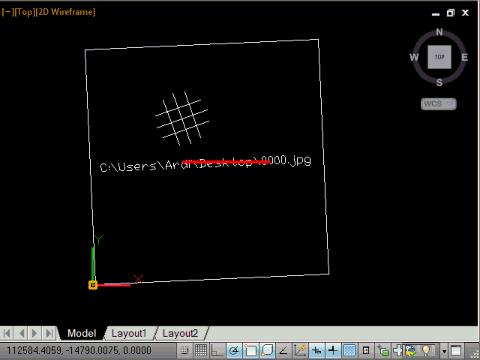Switch to the Layout2 tab
This screenshot has height=360, width=480.
180,333
